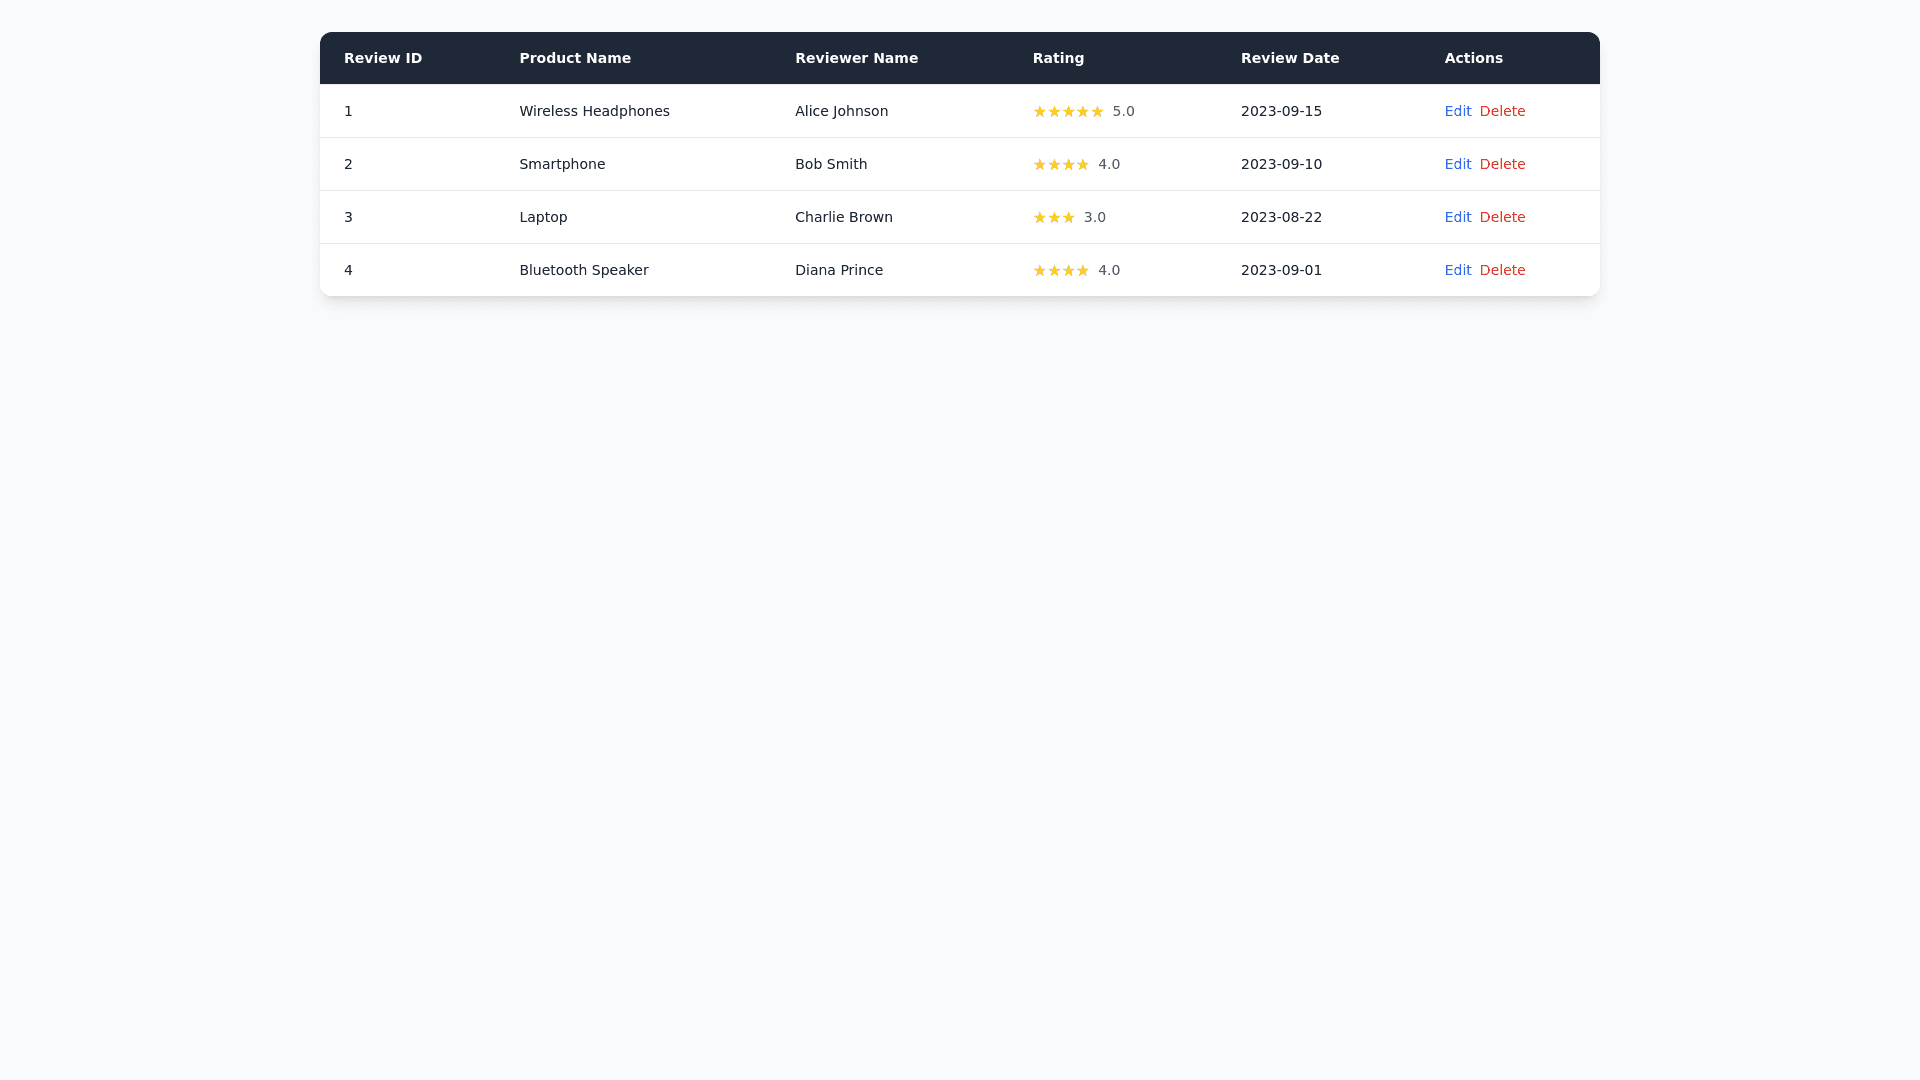The width and height of the screenshot is (1920, 1080).
Task: Select the Alice Johnson reviewer cell
Action: (x=841, y=111)
